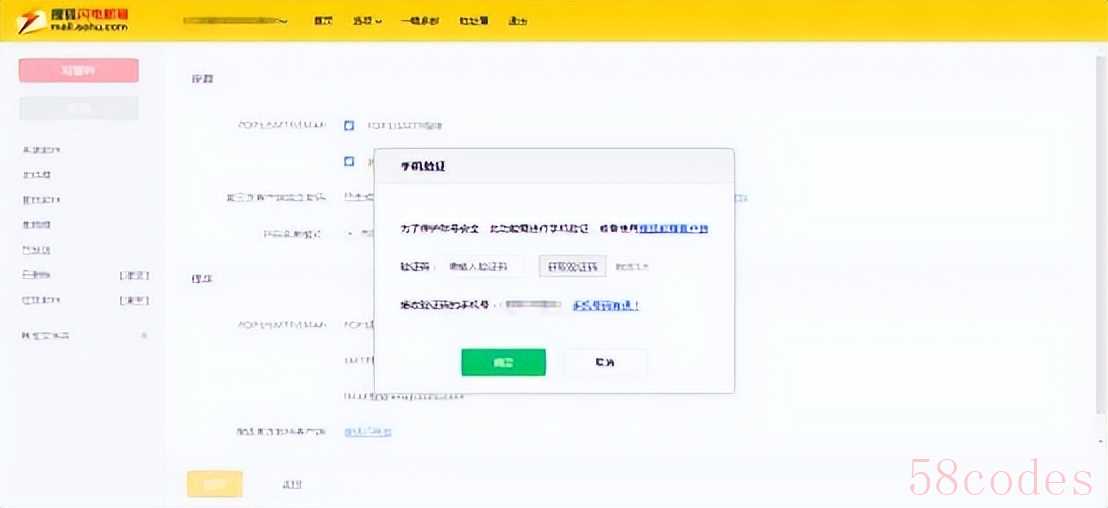Click the get verification code button

tap(572, 267)
